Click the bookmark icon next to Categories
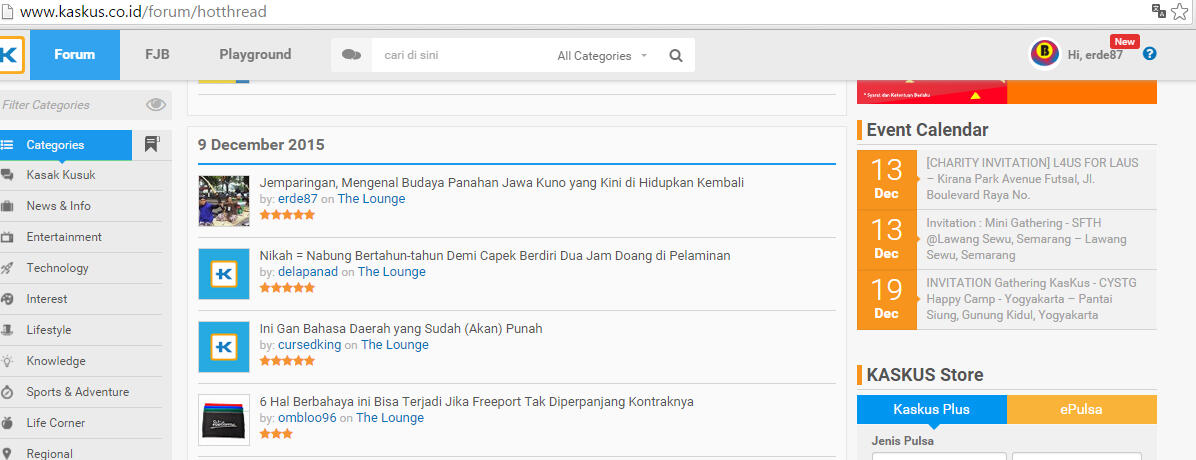 151,144
